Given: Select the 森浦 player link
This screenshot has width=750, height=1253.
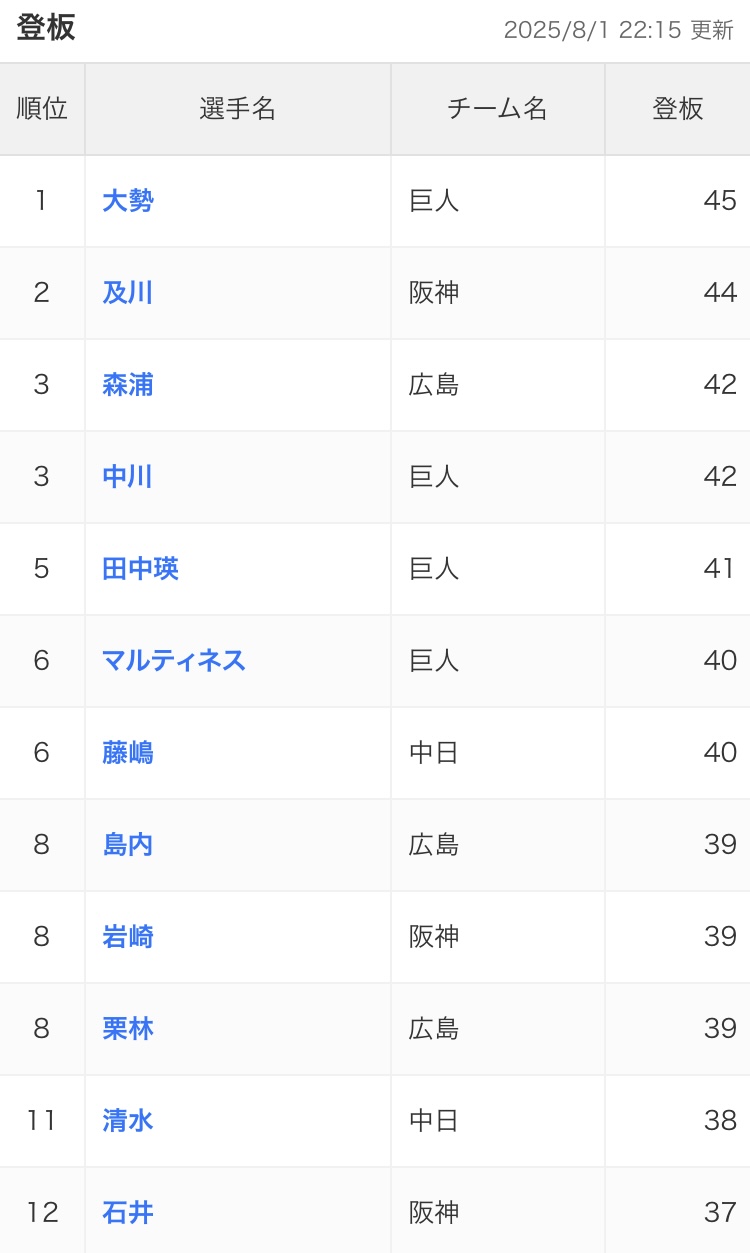Looking at the screenshot, I should click(128, 385).
